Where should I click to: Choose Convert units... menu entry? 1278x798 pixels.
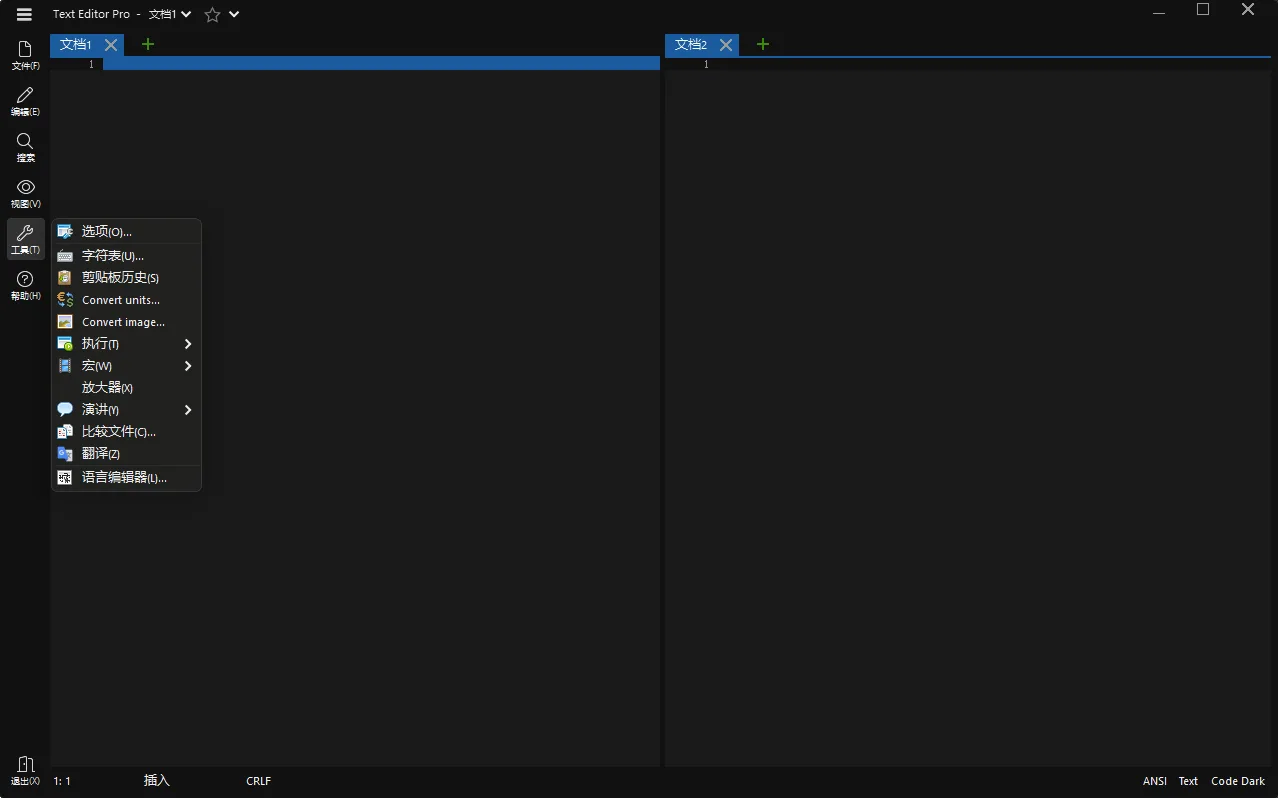coord(127,300)
